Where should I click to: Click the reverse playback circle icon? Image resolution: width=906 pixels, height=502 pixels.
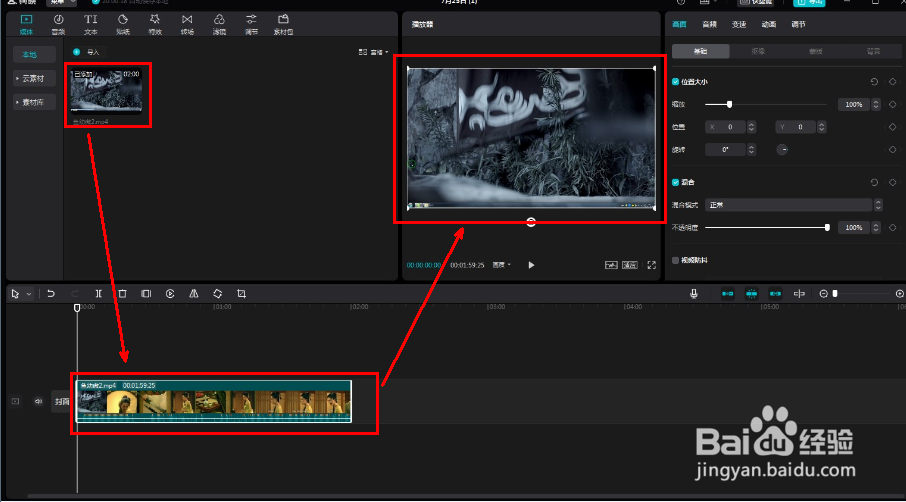170,293
